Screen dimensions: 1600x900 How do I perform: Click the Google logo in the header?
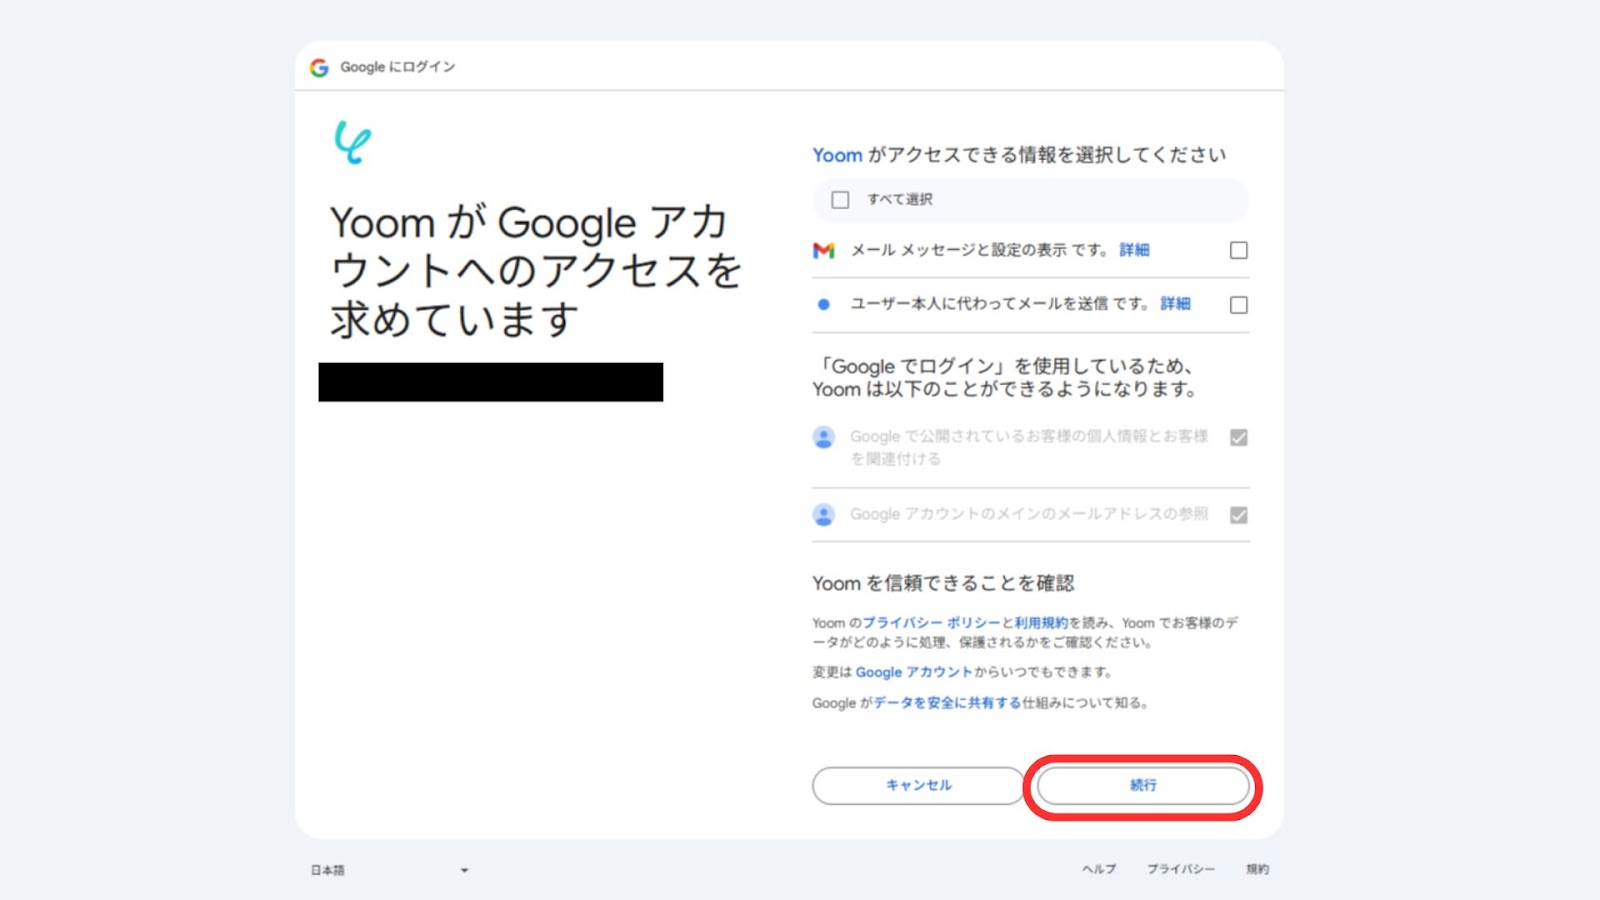pyautogui.click(x=319, y=67)
